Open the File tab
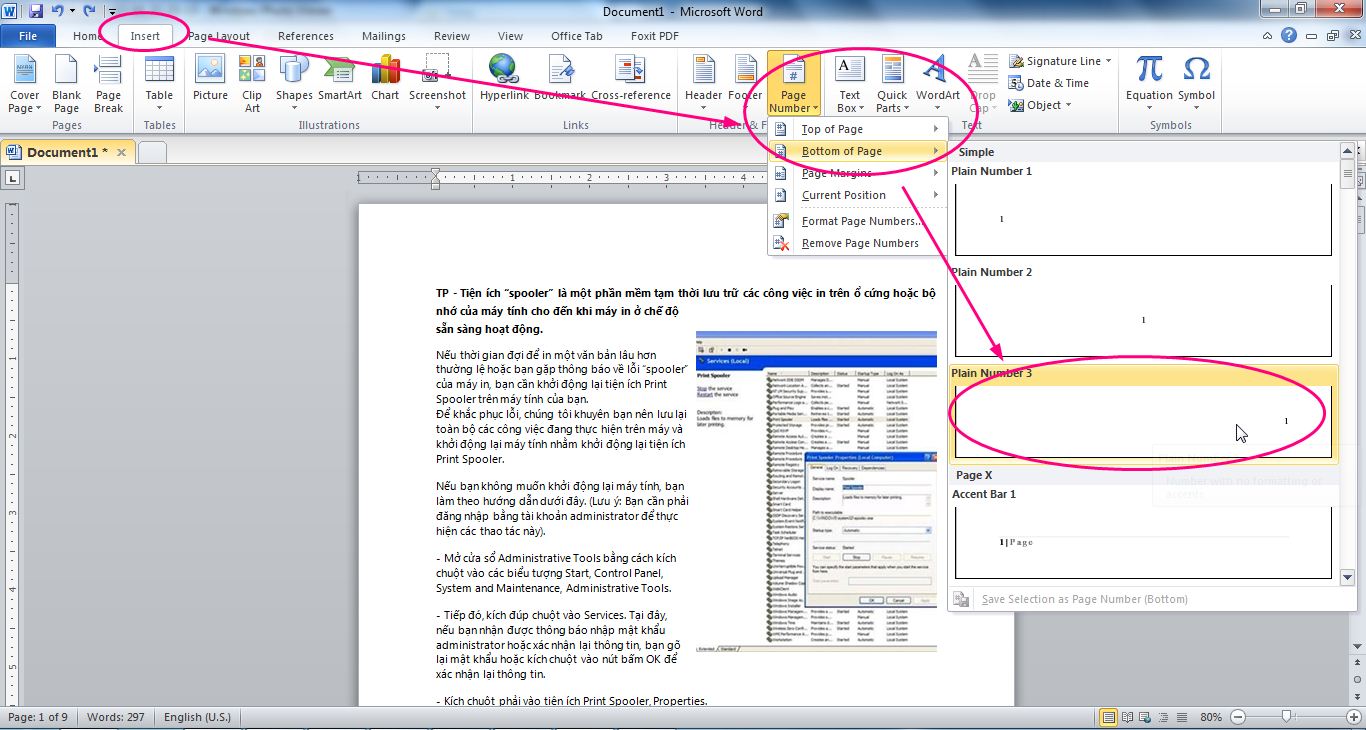 (29, 36)
